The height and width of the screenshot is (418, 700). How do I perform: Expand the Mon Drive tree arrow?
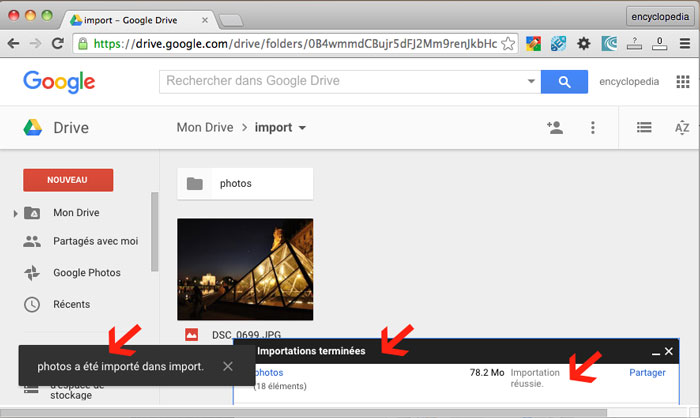point(15,213)
